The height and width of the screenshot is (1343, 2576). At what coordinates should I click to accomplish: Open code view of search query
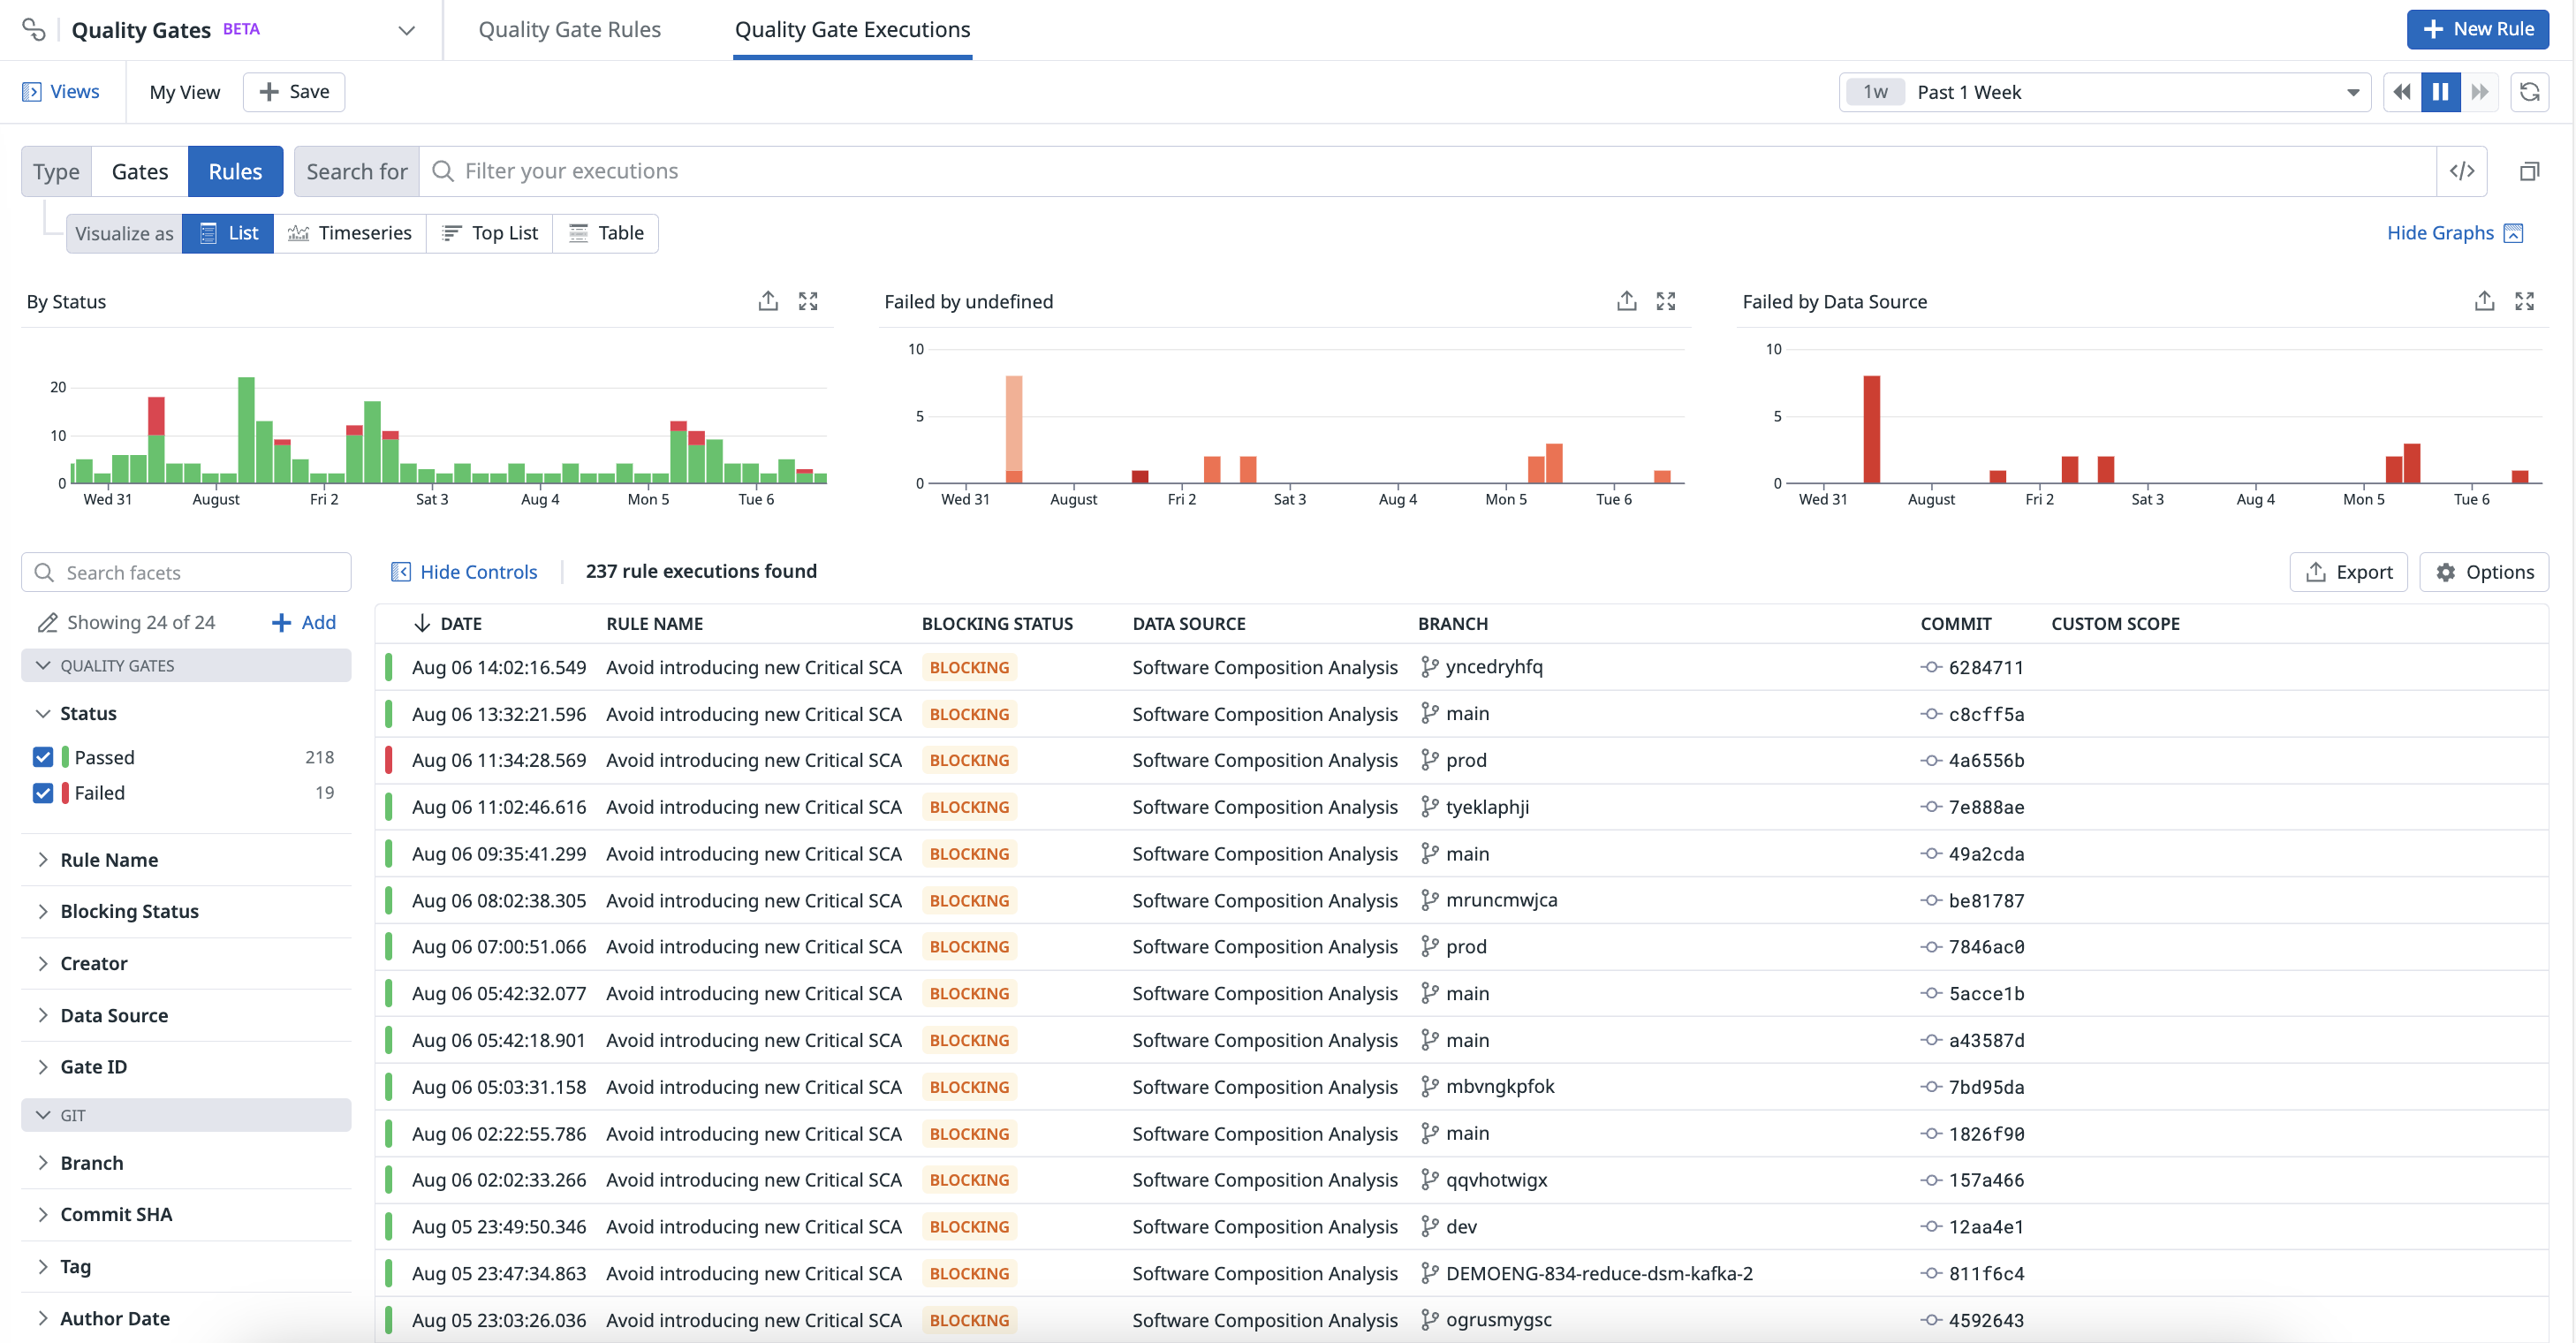point(2461,171)
